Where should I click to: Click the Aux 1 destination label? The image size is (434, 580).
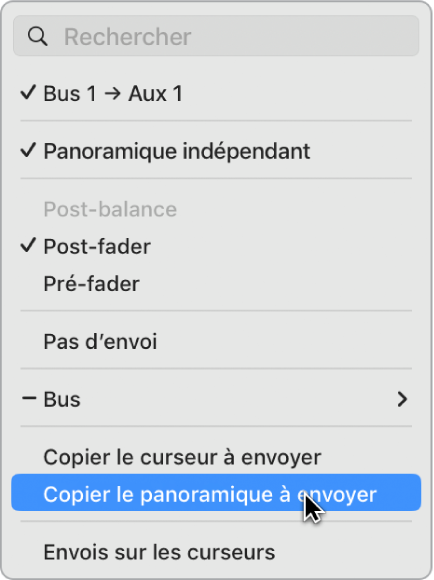click(x=155, y=94)
